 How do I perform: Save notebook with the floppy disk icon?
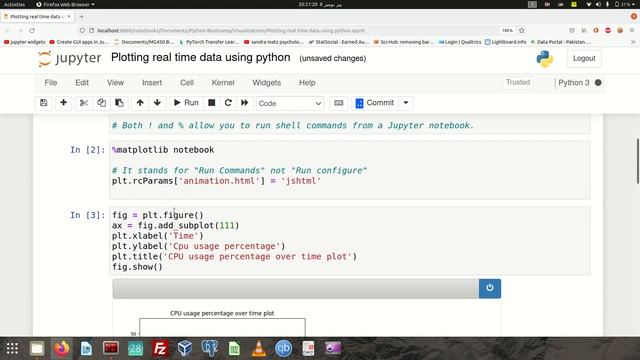point(44,103)
